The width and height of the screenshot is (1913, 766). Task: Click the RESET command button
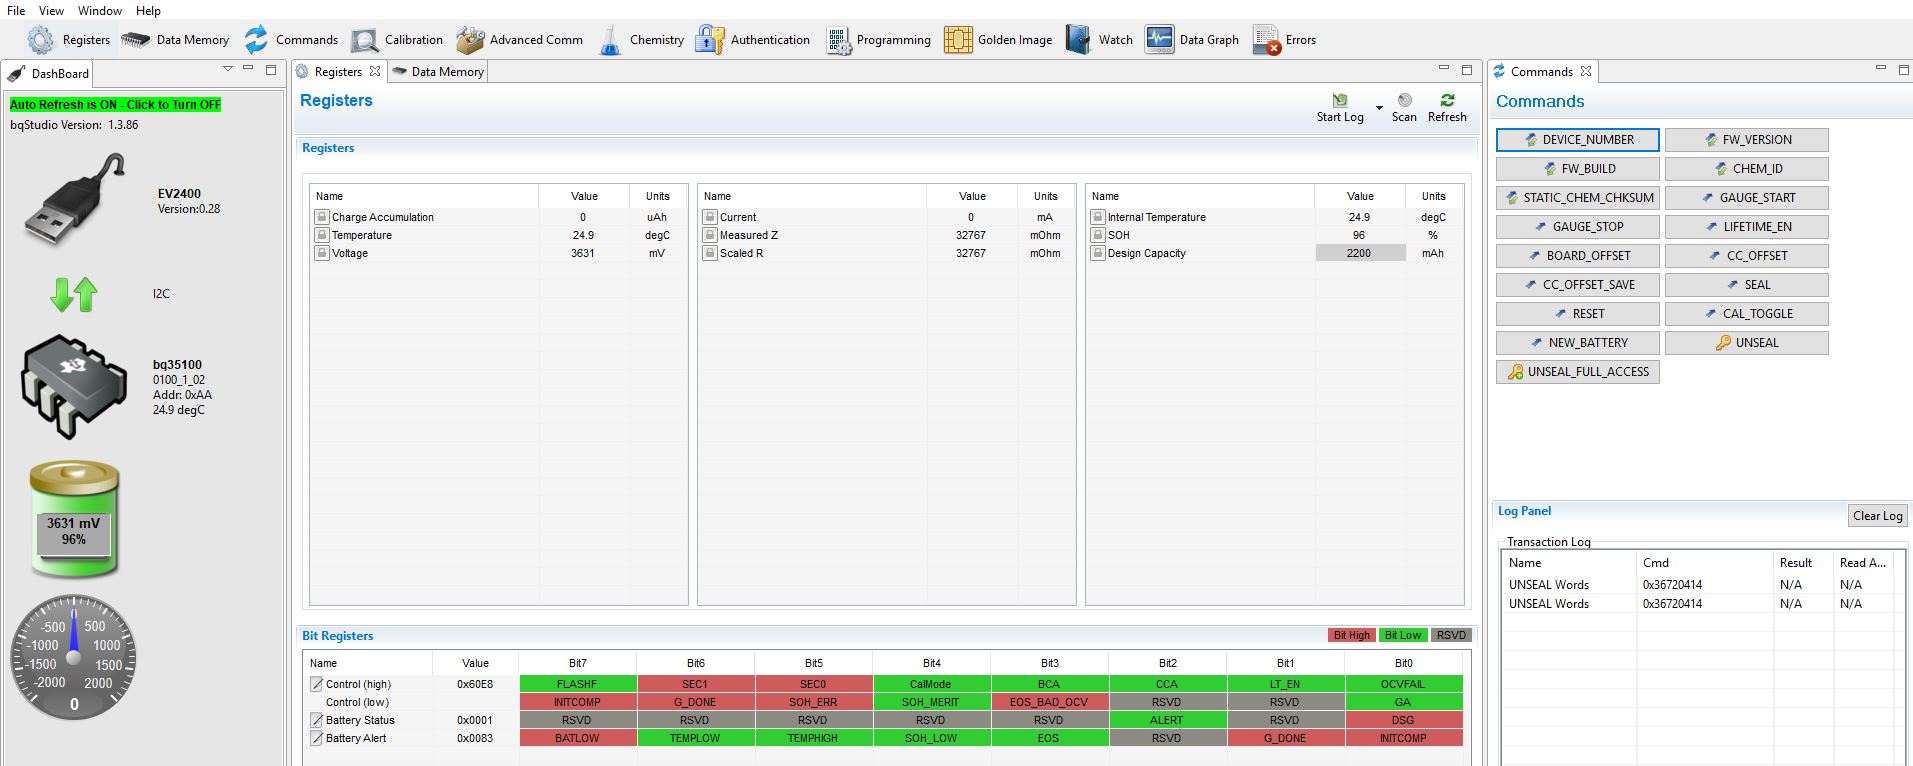pyautogui.click(x=1578, y=314)
